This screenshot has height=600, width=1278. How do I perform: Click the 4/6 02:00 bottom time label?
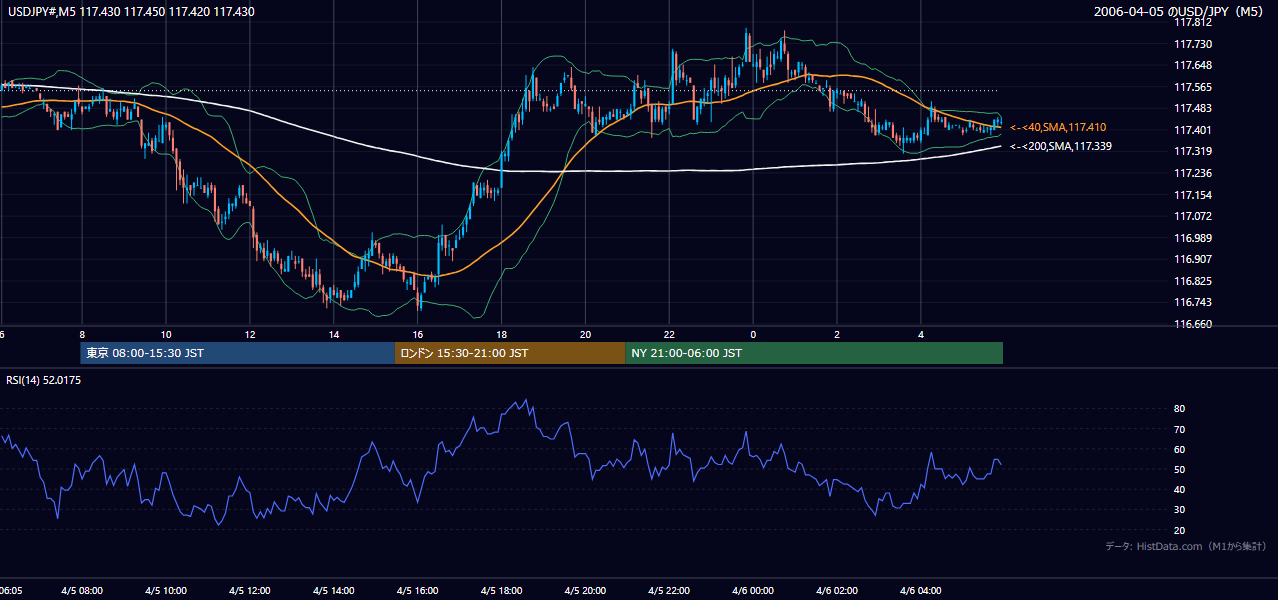(x=837, y=591)
